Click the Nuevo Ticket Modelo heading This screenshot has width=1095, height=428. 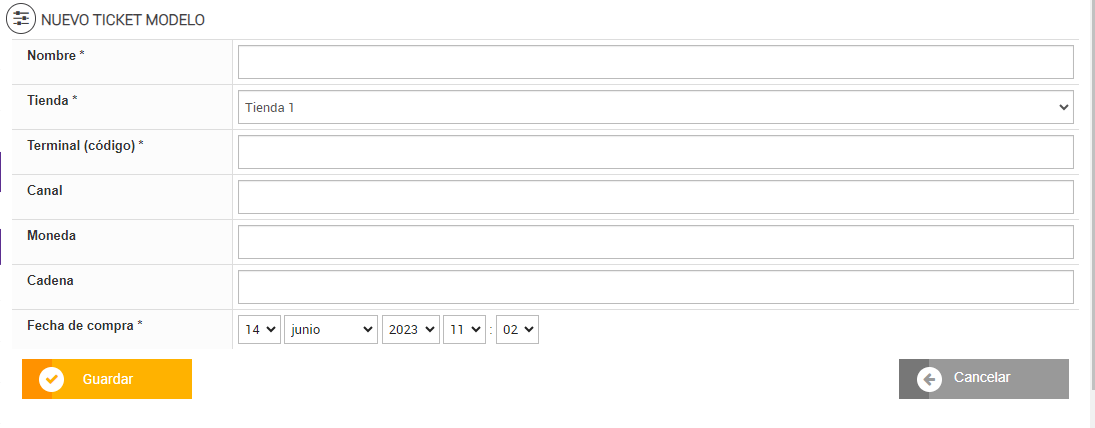click(123, 20)
